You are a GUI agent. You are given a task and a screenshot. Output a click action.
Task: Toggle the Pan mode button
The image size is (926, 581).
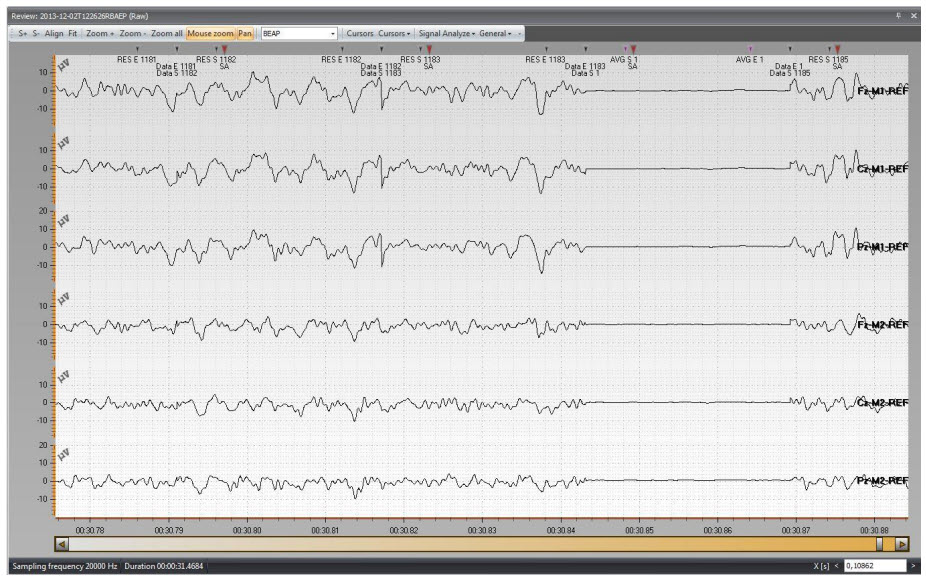[x=245, y=34]
